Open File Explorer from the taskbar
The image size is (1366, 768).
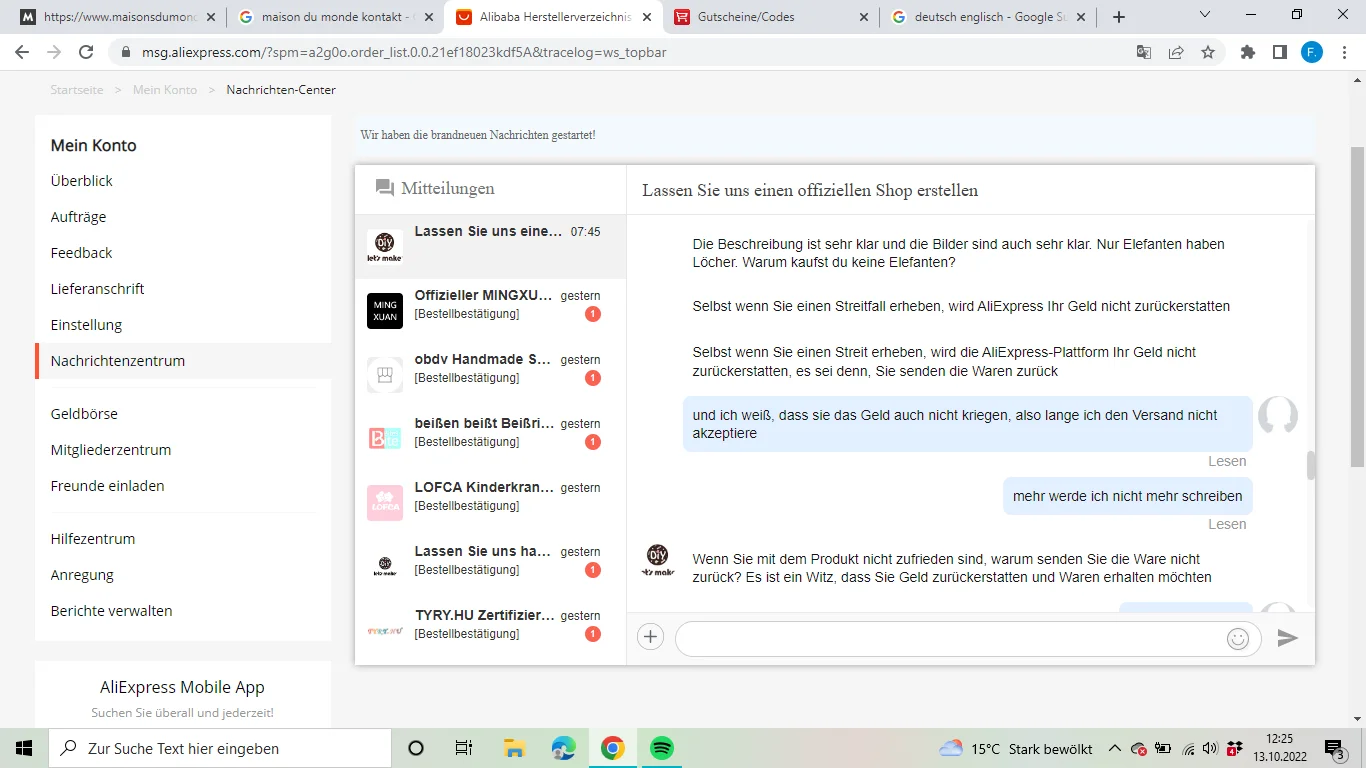click(x=515, y=748)
